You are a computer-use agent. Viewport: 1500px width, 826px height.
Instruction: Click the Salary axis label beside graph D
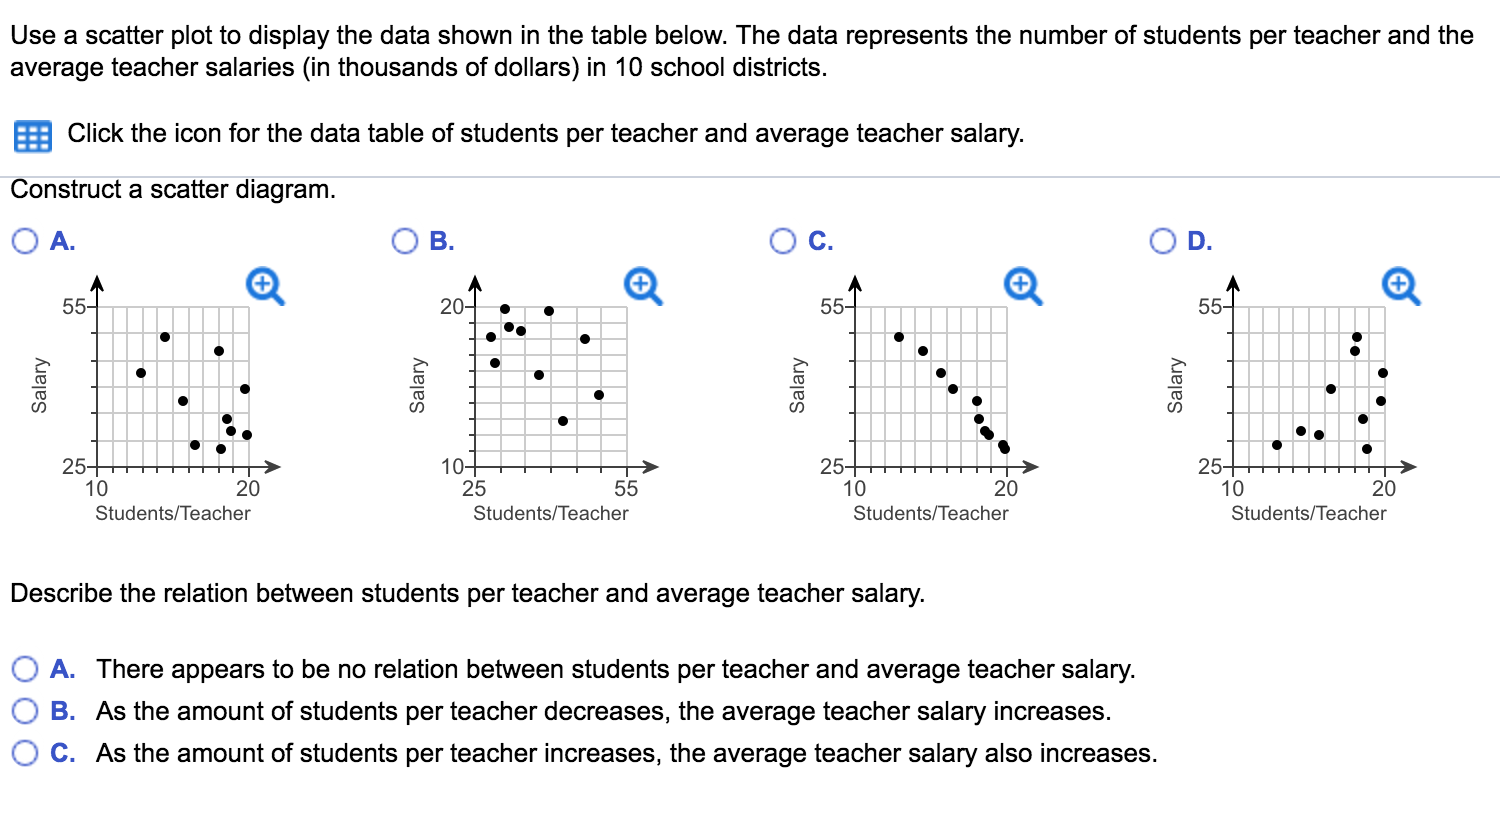tap(1178, 383)
